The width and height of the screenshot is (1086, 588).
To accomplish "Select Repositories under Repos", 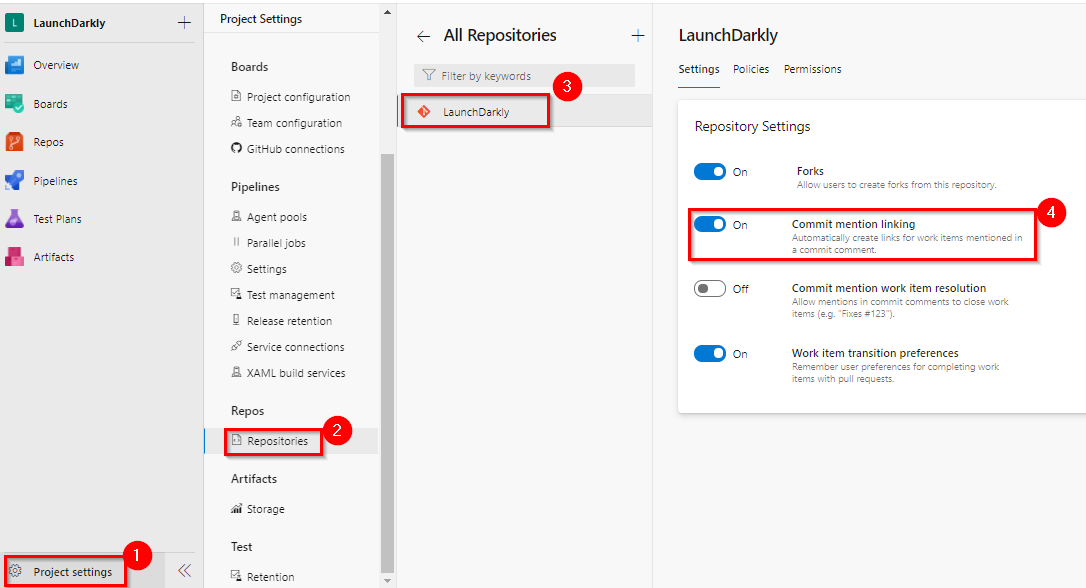I will (278, 441).
